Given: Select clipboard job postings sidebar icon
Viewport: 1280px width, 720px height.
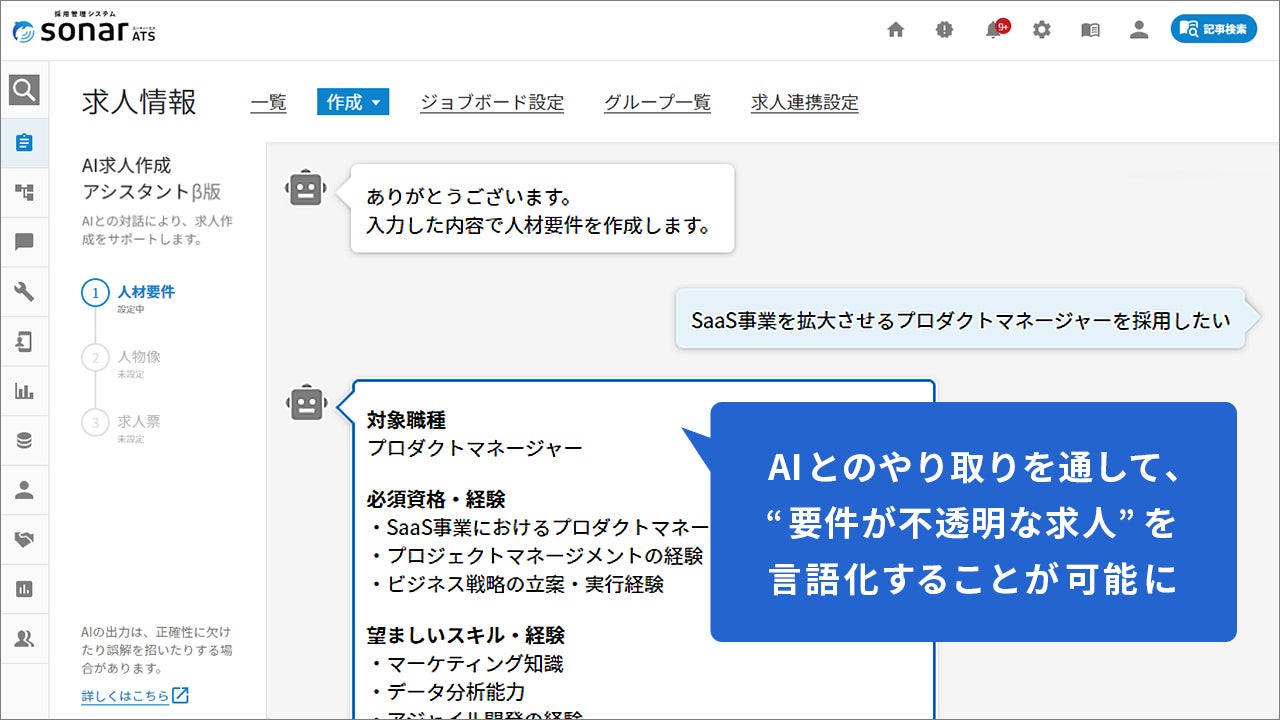Looking at the screenshot, I should (x=24, y=142).
